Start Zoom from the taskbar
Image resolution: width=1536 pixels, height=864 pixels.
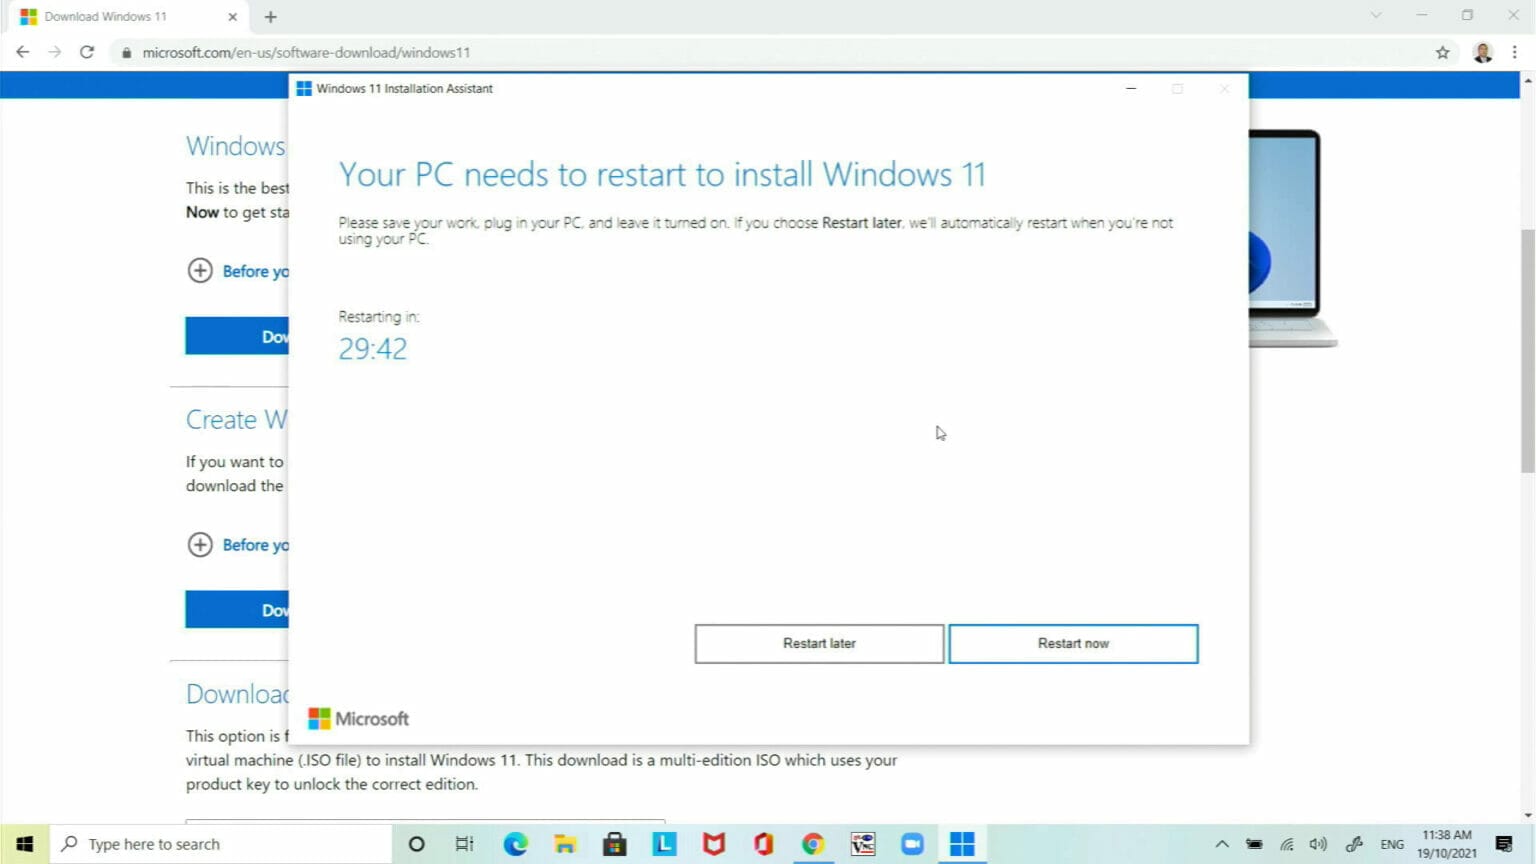(x=912, y=843)
